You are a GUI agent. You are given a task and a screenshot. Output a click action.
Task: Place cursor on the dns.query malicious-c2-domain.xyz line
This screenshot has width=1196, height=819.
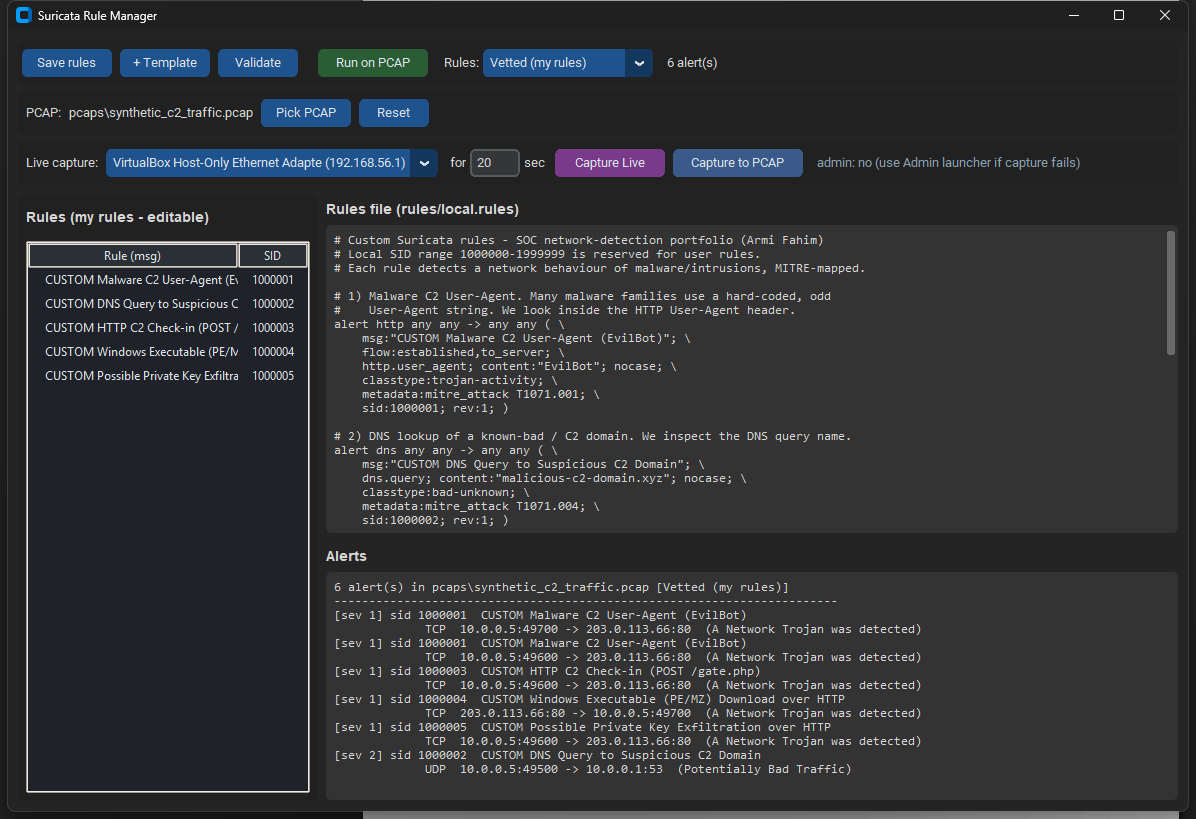(554, 479)
